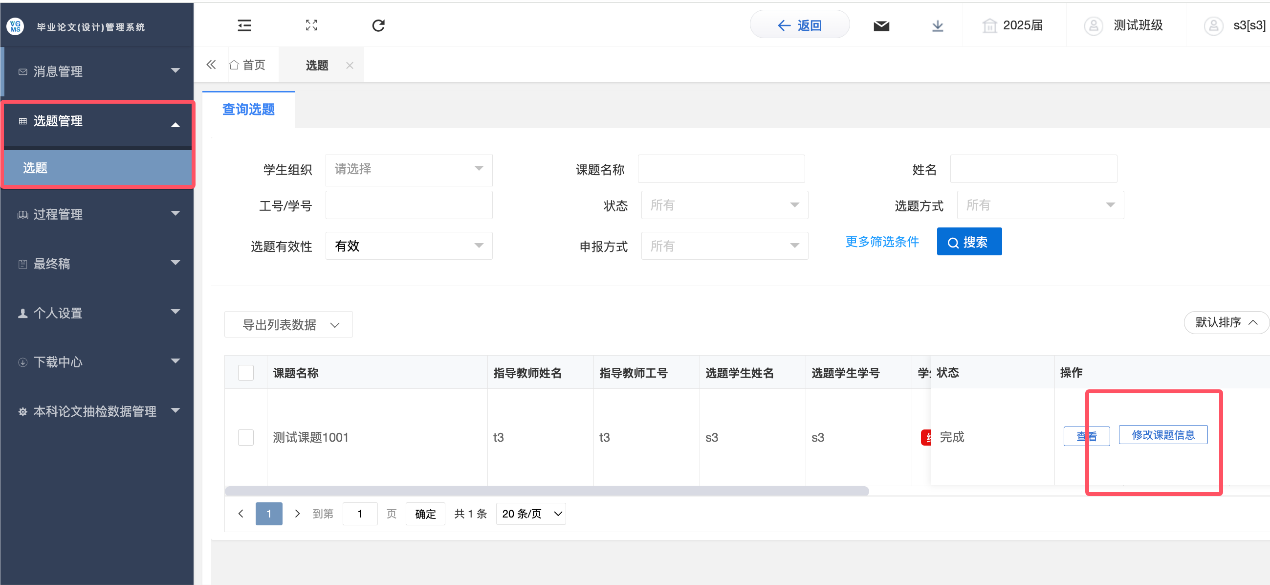Screen dimensions: 1270x585
Task: Toggle fullscreen with the expand icon
Action: click(311, 26)
